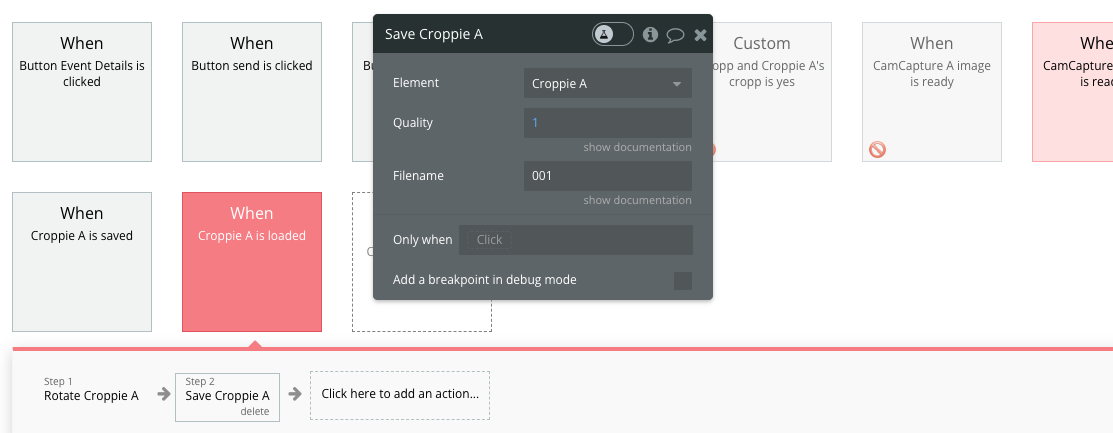Delete the Save Croppie A step
Image resolution: width=1113 pixels, height=433 pixels.
pos(254,412)
